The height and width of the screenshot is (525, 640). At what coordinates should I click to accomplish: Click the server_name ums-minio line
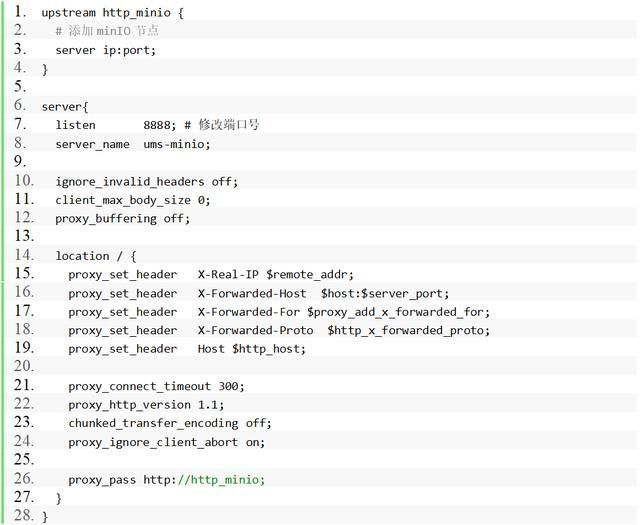133,144
